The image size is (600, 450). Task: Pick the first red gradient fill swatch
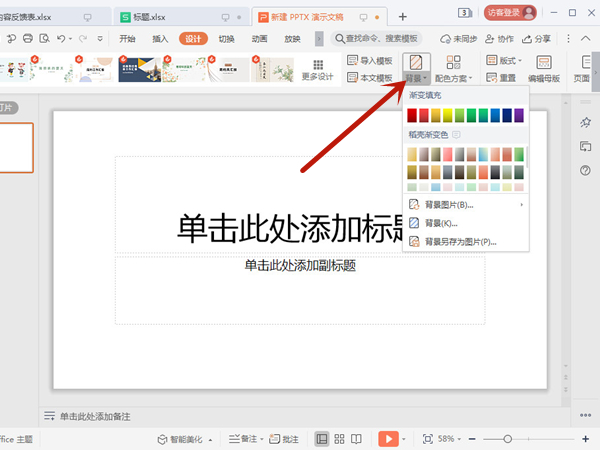(x=413, y=116)
